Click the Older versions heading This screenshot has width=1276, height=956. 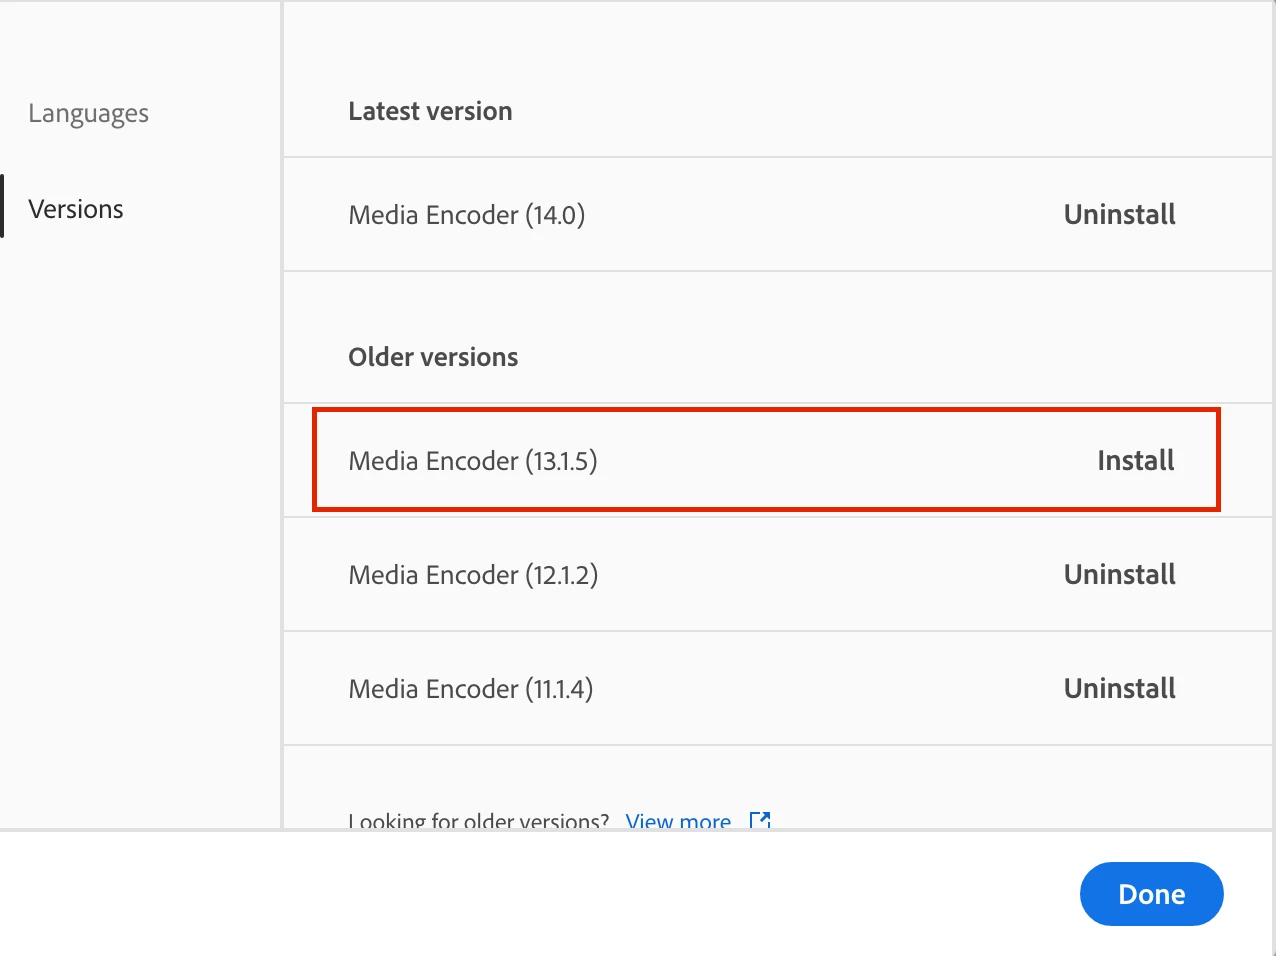coord(433,357)
